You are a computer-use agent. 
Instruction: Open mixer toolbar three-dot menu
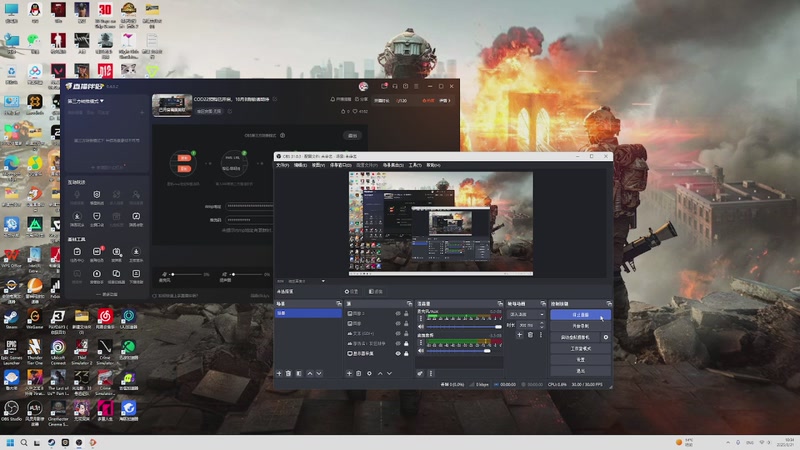431,373
